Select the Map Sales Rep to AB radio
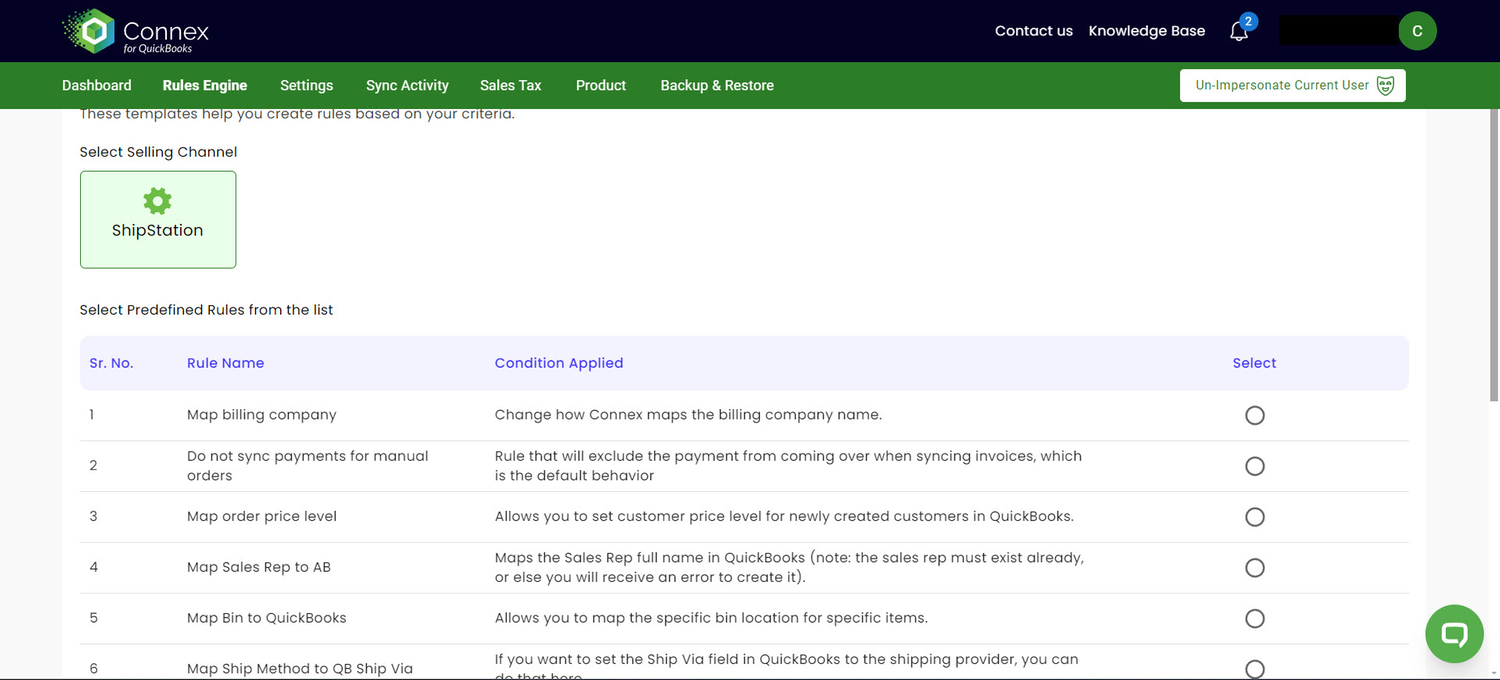Screen dimensions: 1500x680 coord(1255,568)
